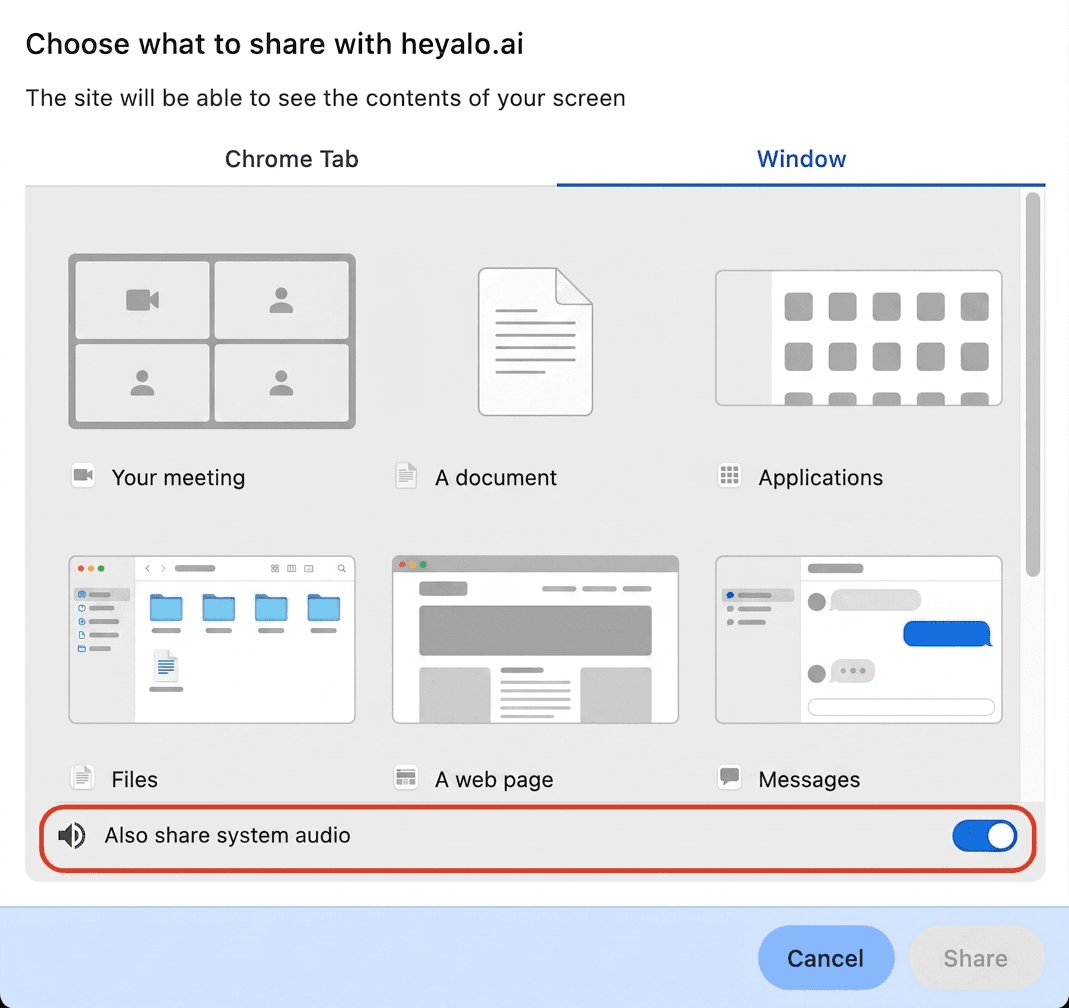Click the browser icon beside A web page

[406, 777]
